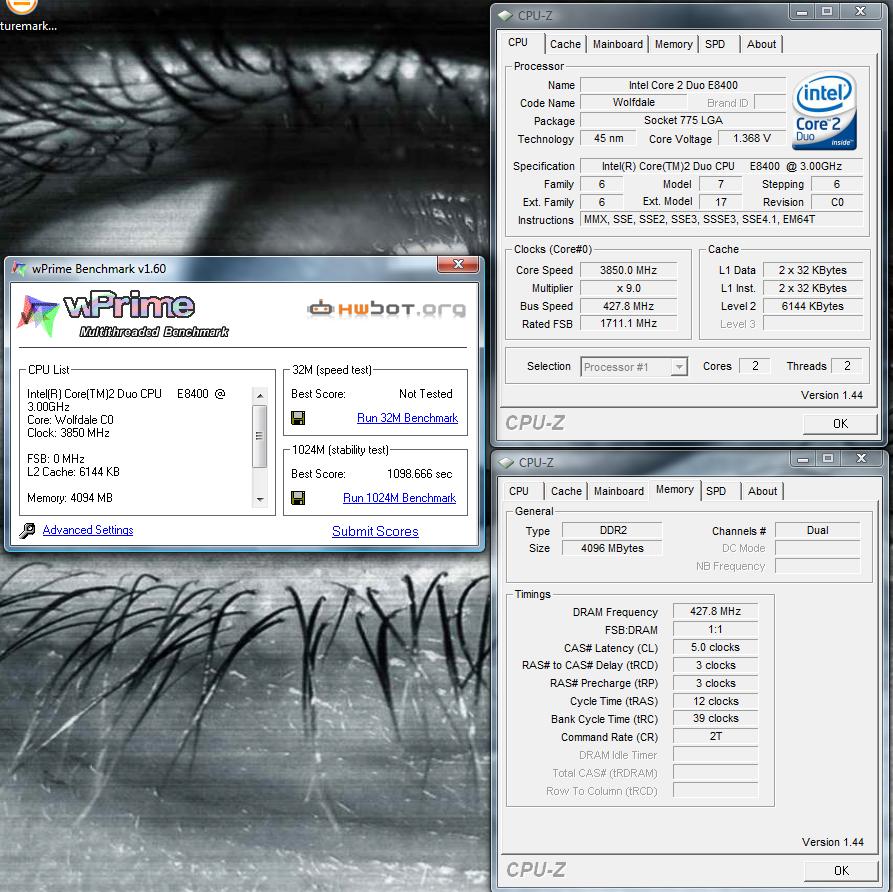Click the Package value Socket 775 LGA

point(683,120)
